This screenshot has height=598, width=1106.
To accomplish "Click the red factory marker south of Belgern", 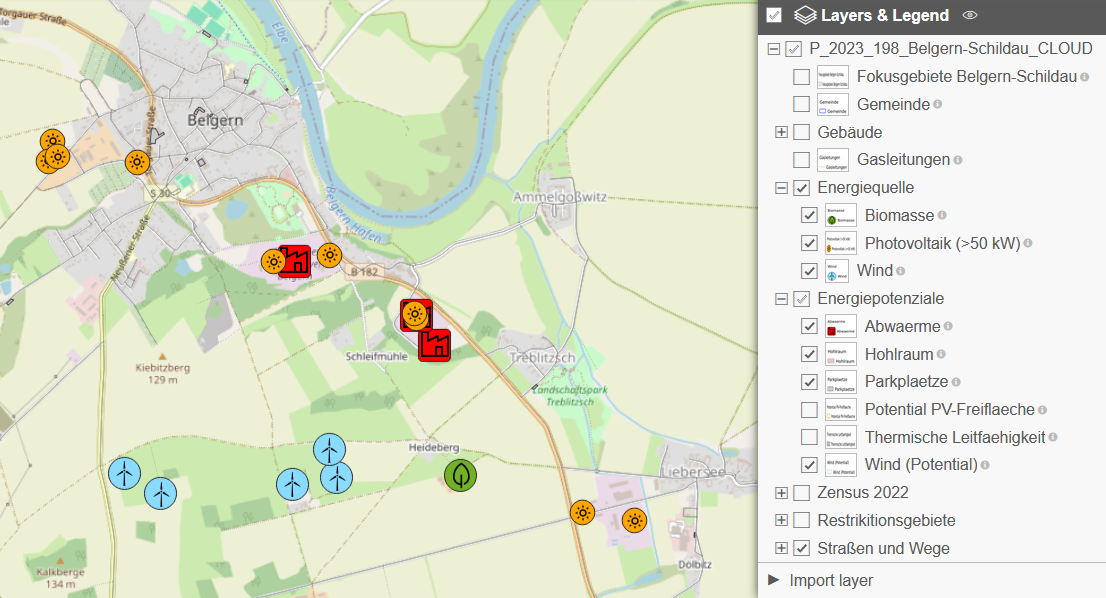I will pos(294,261).
